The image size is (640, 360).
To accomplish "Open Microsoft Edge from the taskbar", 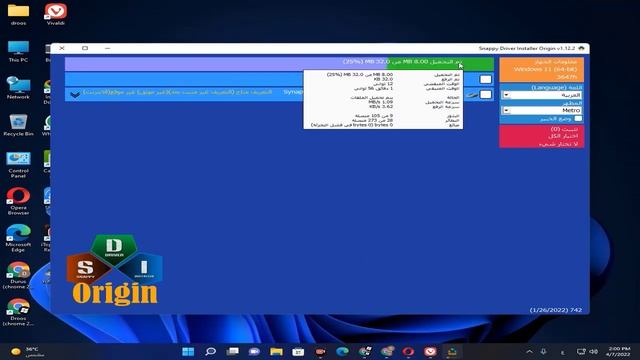I will 342,351.
